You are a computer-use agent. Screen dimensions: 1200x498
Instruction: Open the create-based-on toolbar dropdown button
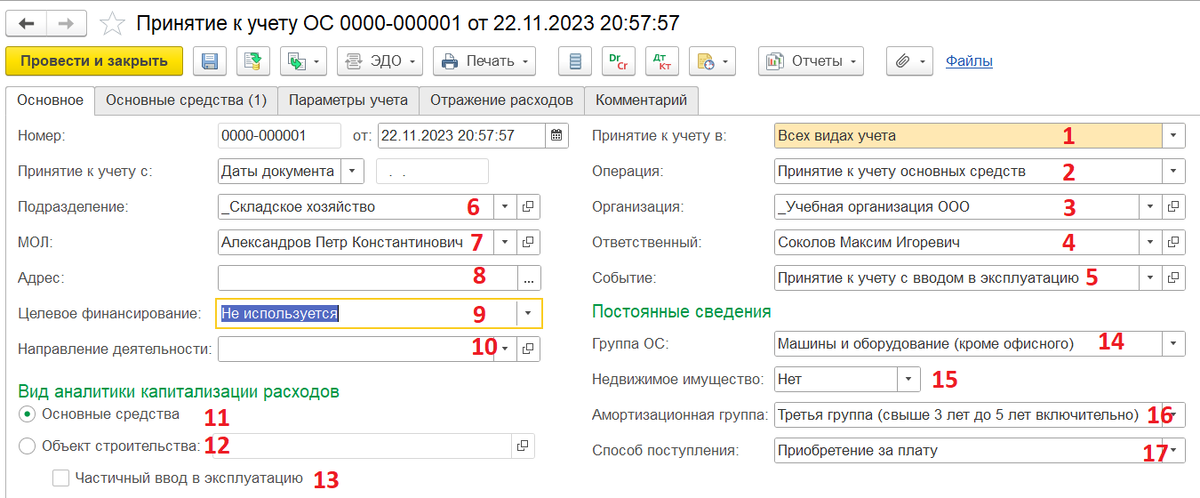tap(304, 61)
